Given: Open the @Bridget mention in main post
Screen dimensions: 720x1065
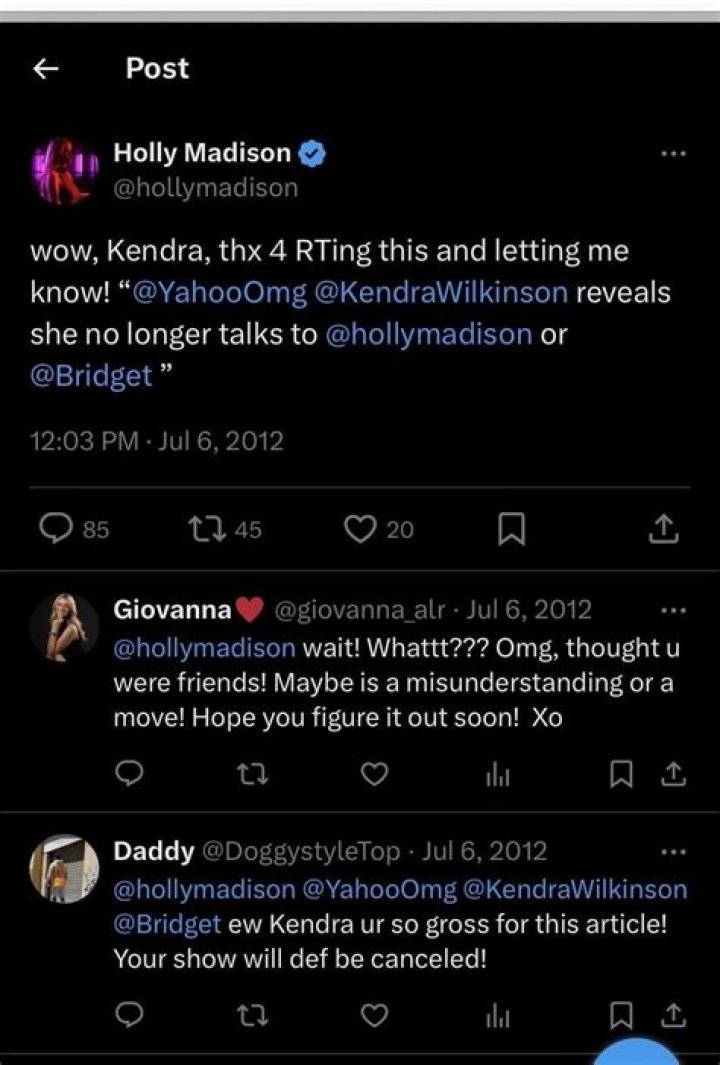Looking at the screenshot, I should click(x=91, y=376).
